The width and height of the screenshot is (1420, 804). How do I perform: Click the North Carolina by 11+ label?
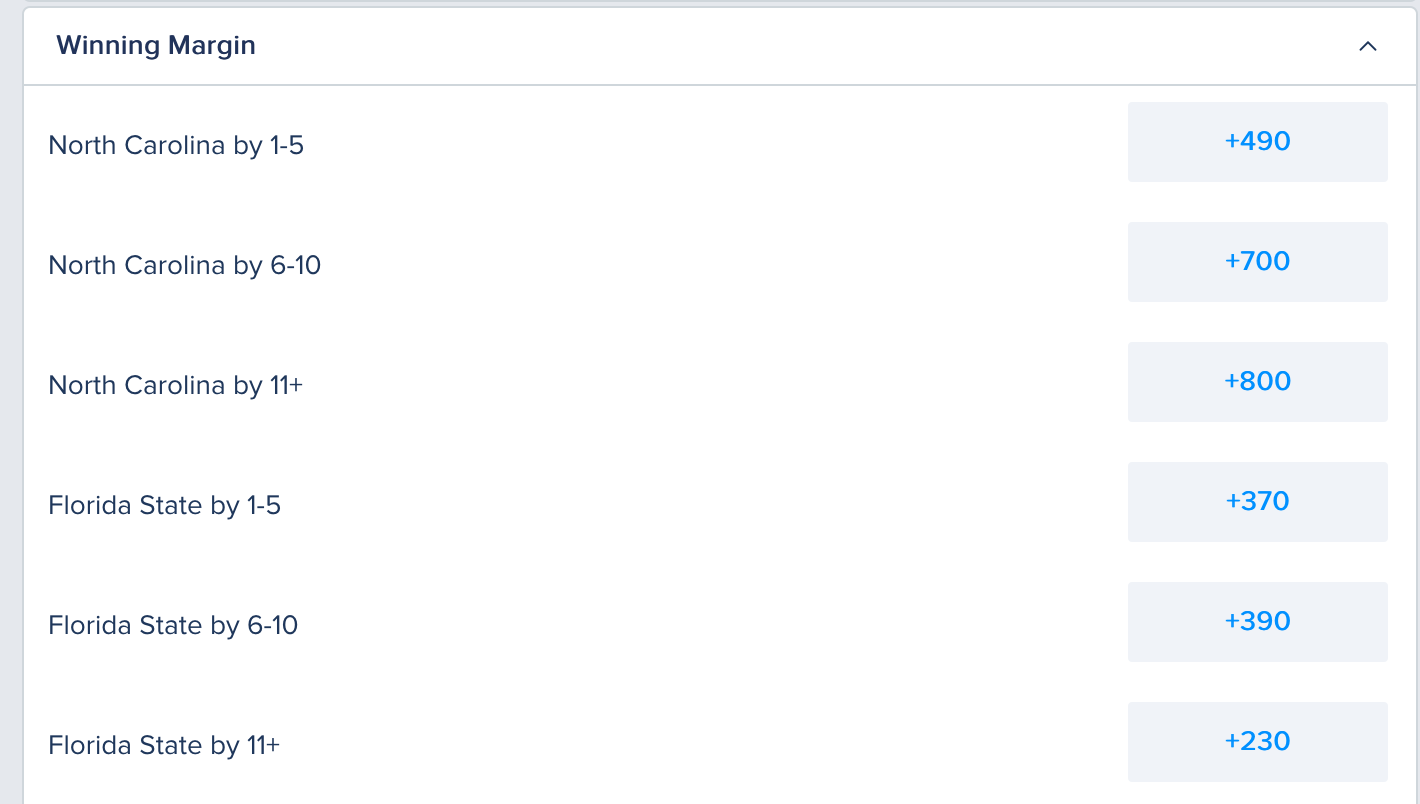tap(176, 386)
